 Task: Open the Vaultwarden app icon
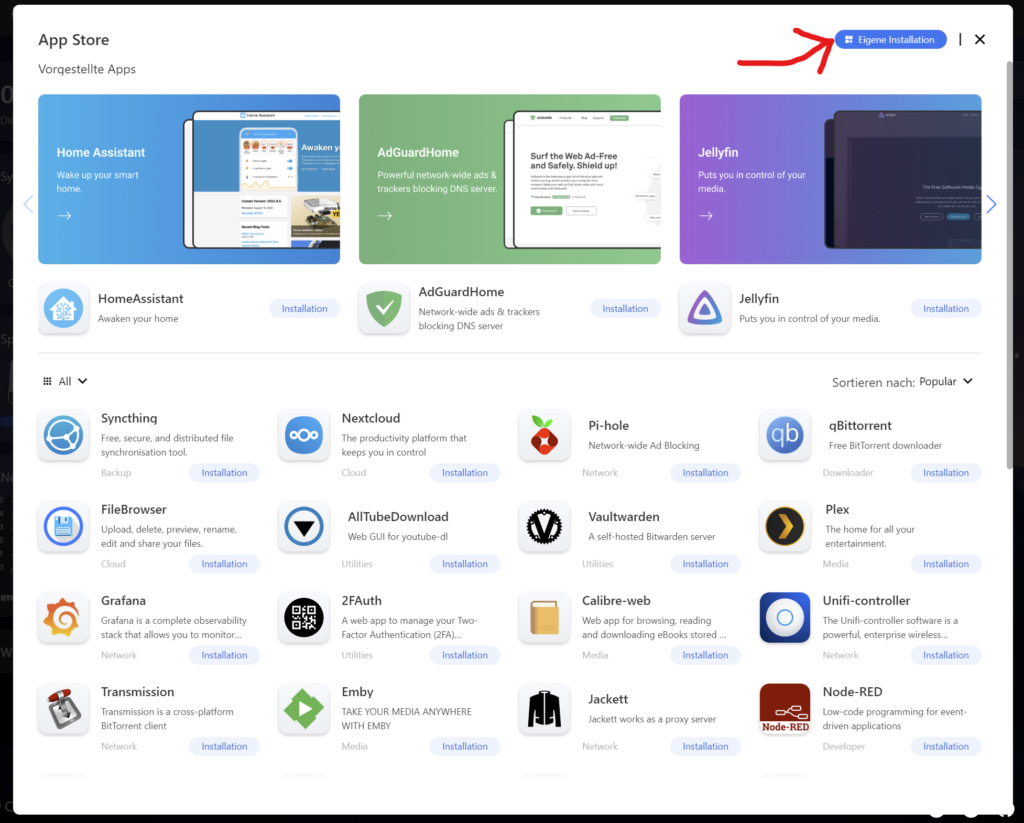(x=544, y=526)
